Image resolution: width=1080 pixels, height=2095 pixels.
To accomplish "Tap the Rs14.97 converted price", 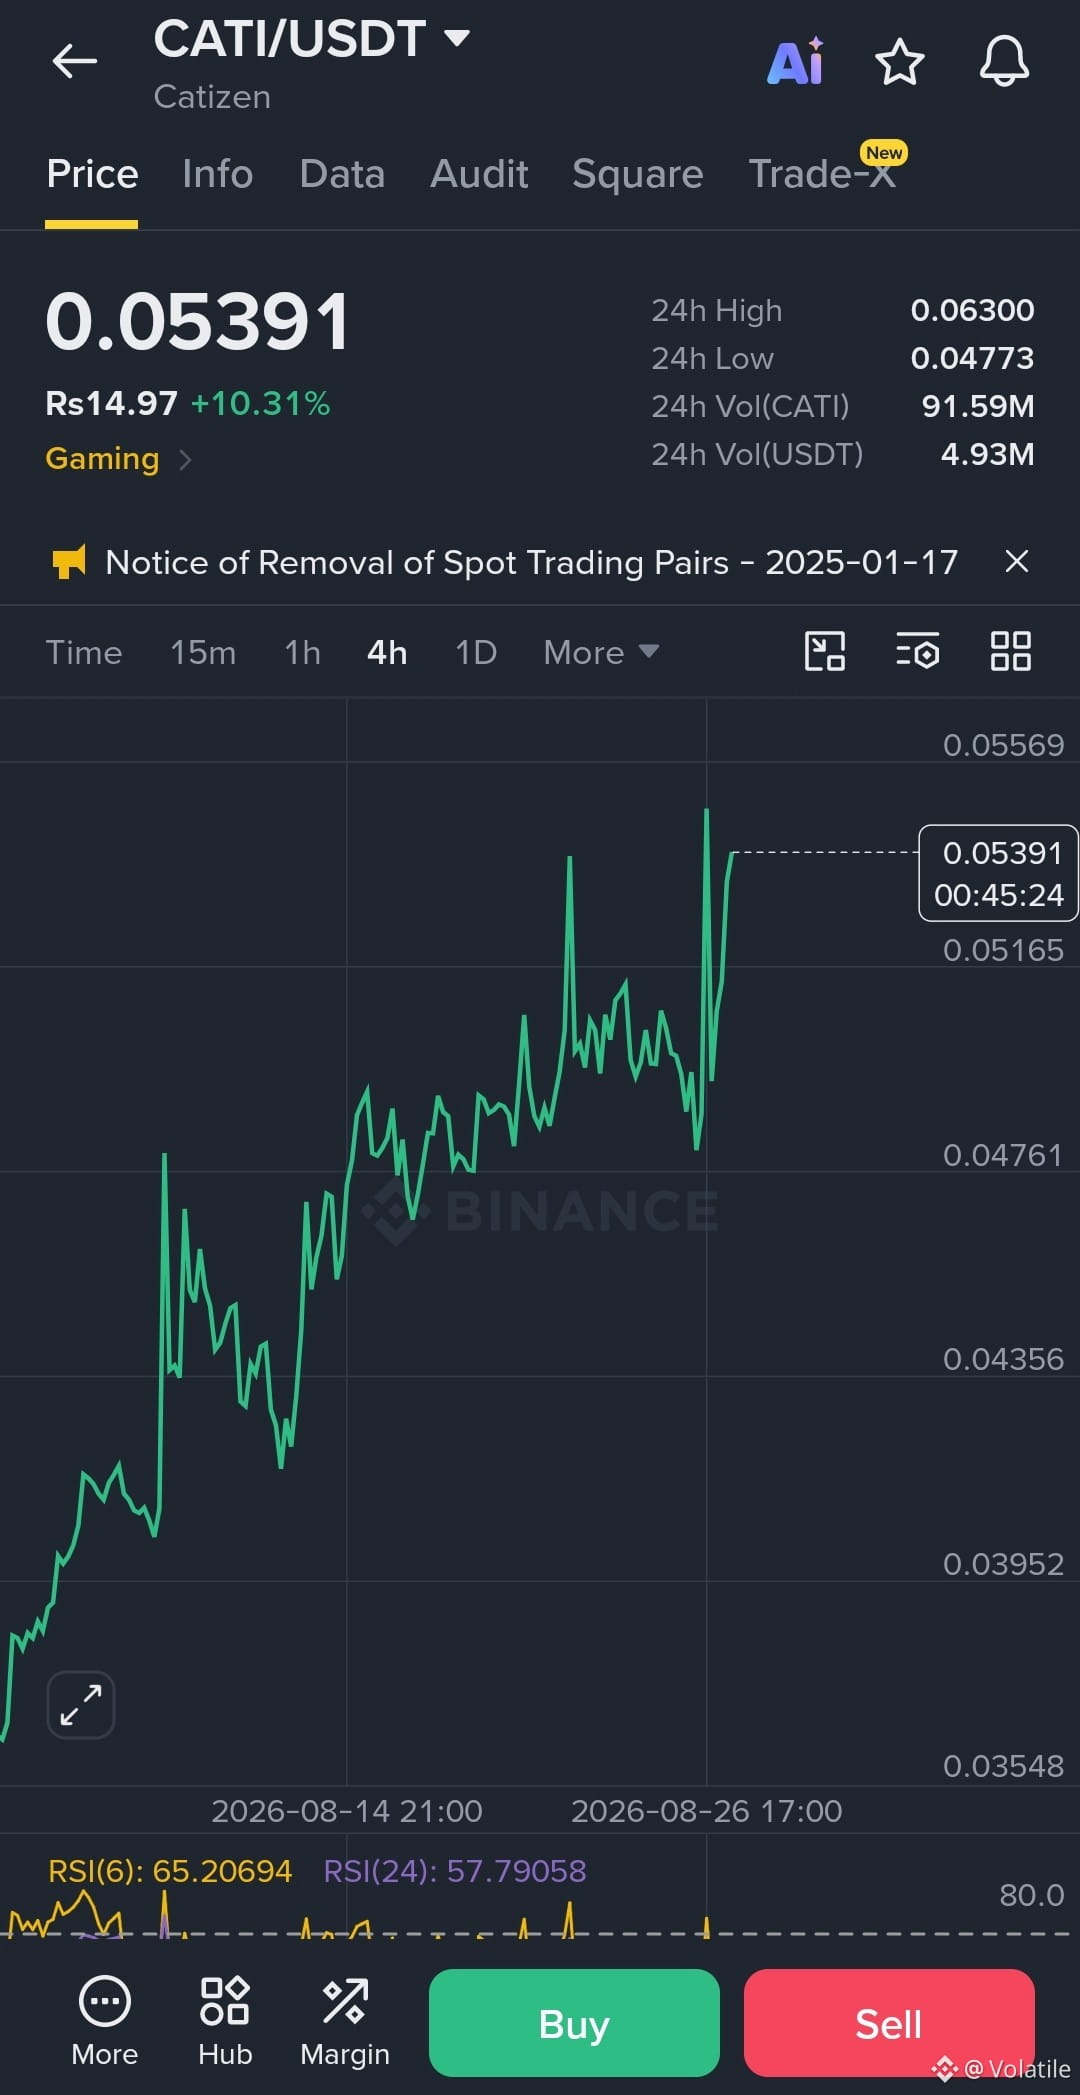I will pos(111,404).
